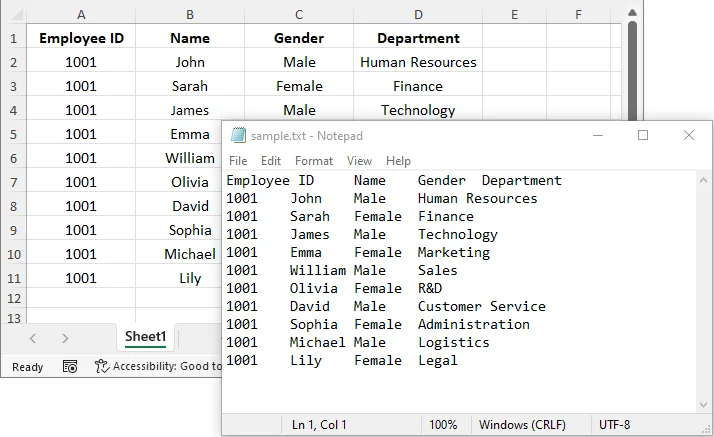714x437 pixels.
Task: Select row 12 header in Excel
Action: click(x=14, y=299)
